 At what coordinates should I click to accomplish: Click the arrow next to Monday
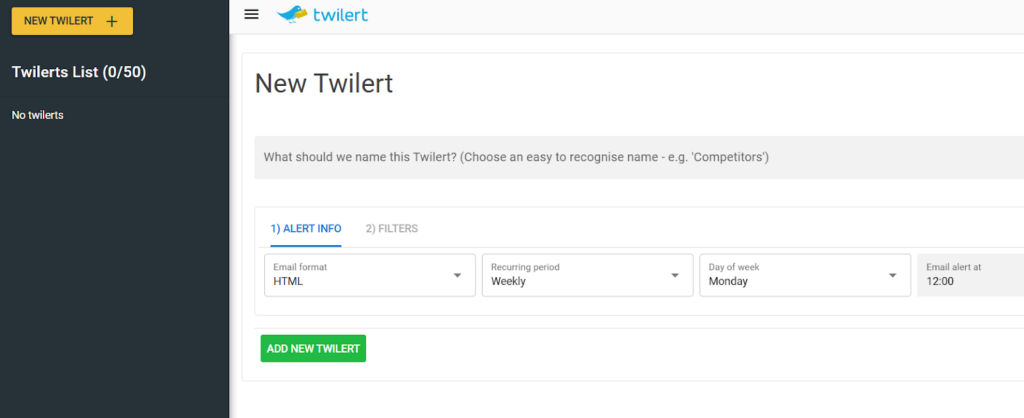(893, 276)
